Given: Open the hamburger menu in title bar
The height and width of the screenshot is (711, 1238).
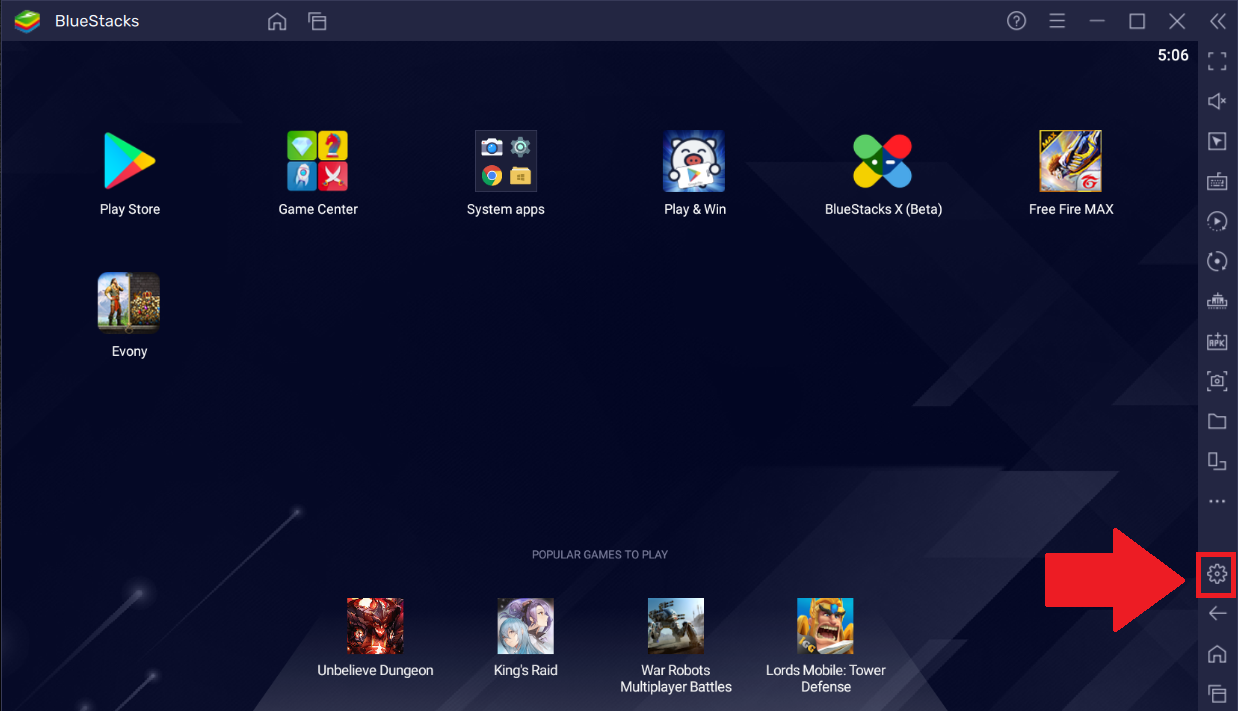Looking at the screenshot, I should [1057, 21].
